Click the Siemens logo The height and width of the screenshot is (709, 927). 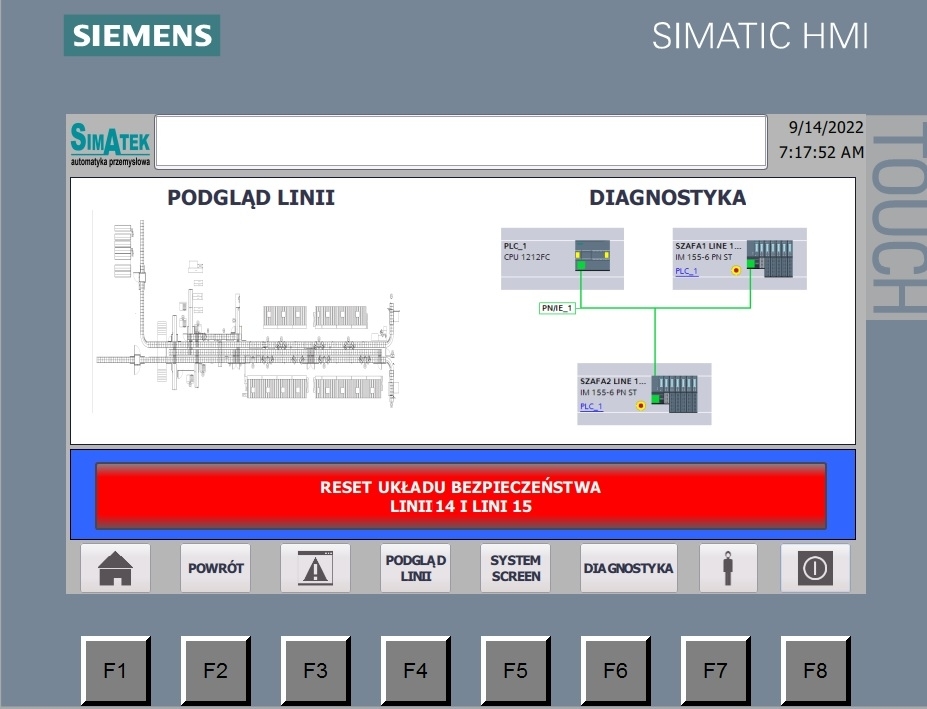pos(142,35)
